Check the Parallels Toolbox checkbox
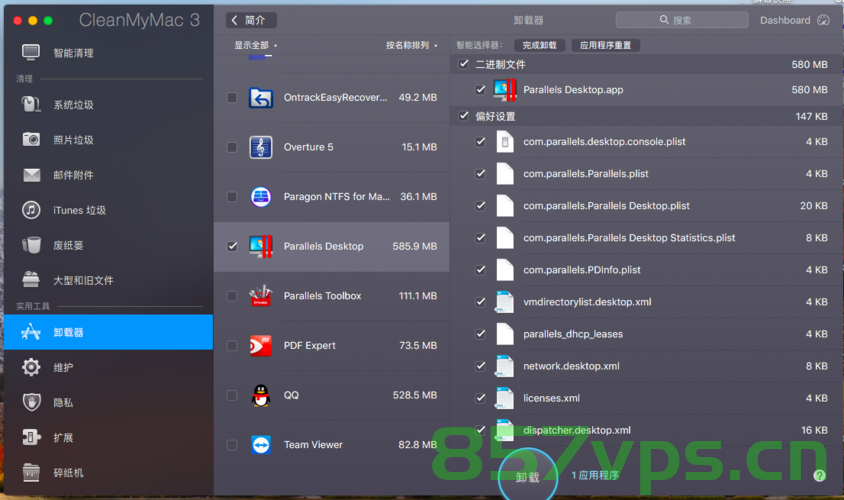The image size is (844, 500). click(232, 295)
